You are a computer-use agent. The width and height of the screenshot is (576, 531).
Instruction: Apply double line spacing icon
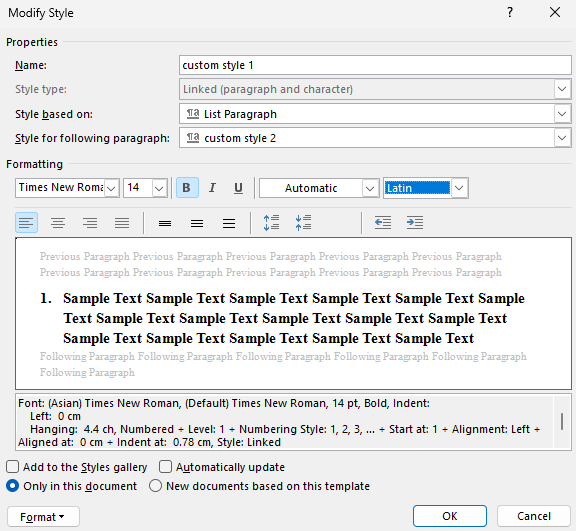(x=229, y=223)
